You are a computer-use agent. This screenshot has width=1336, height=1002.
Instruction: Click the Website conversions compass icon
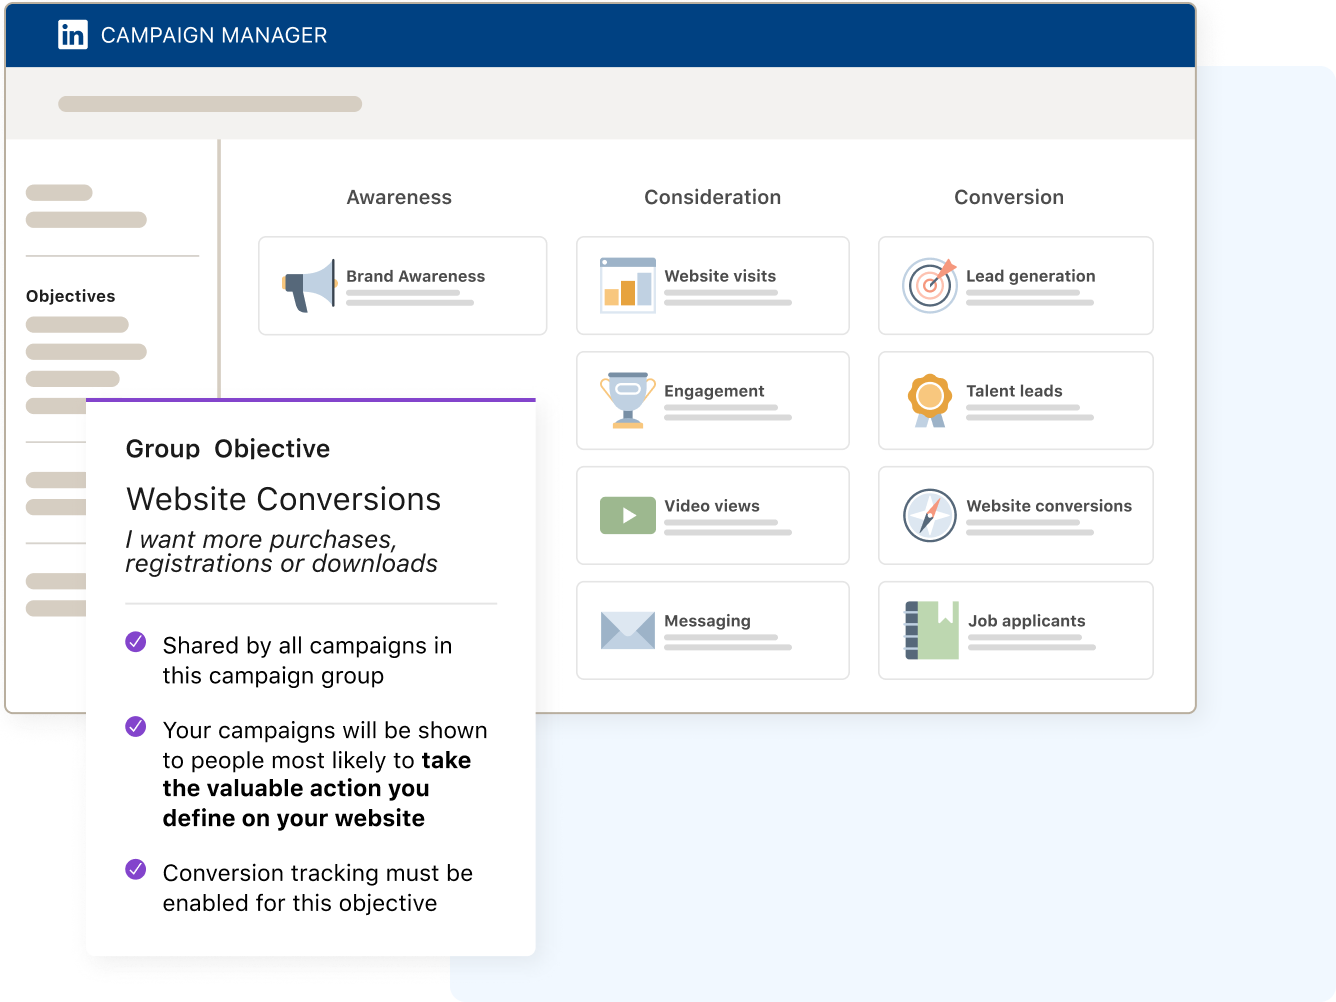tap(929, 516)
